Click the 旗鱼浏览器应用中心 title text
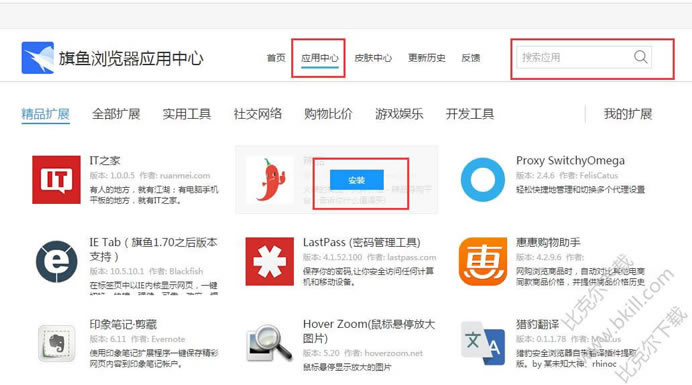 [131, 58]
